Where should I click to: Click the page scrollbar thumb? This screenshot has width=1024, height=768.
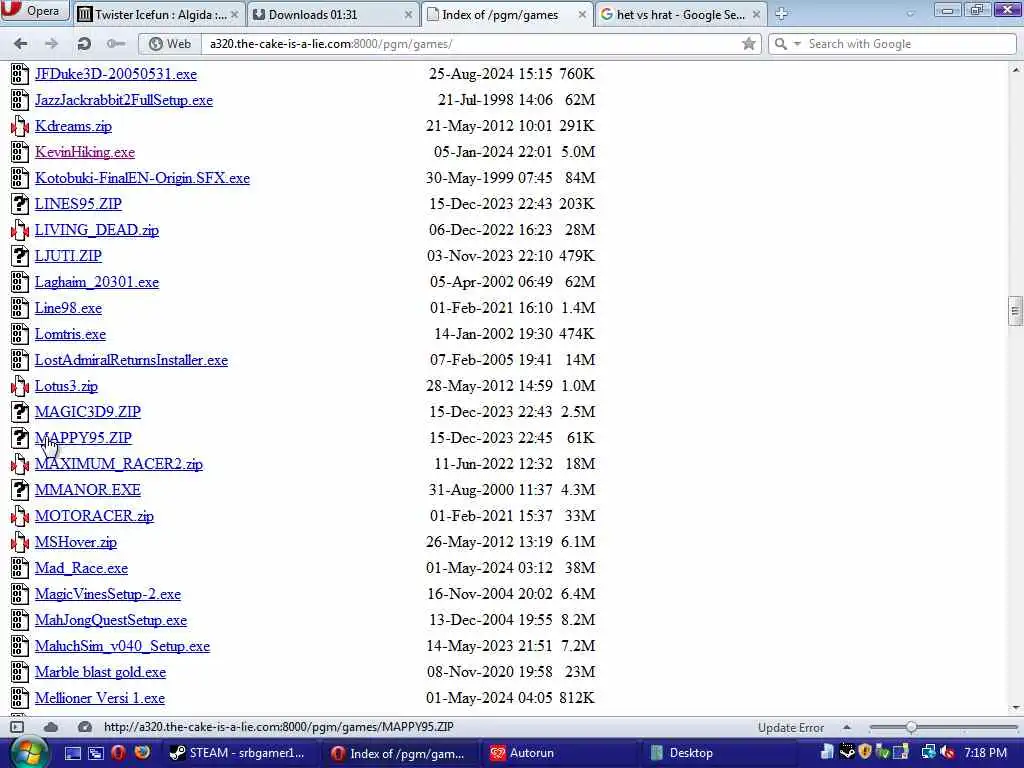pos(1015,311)
